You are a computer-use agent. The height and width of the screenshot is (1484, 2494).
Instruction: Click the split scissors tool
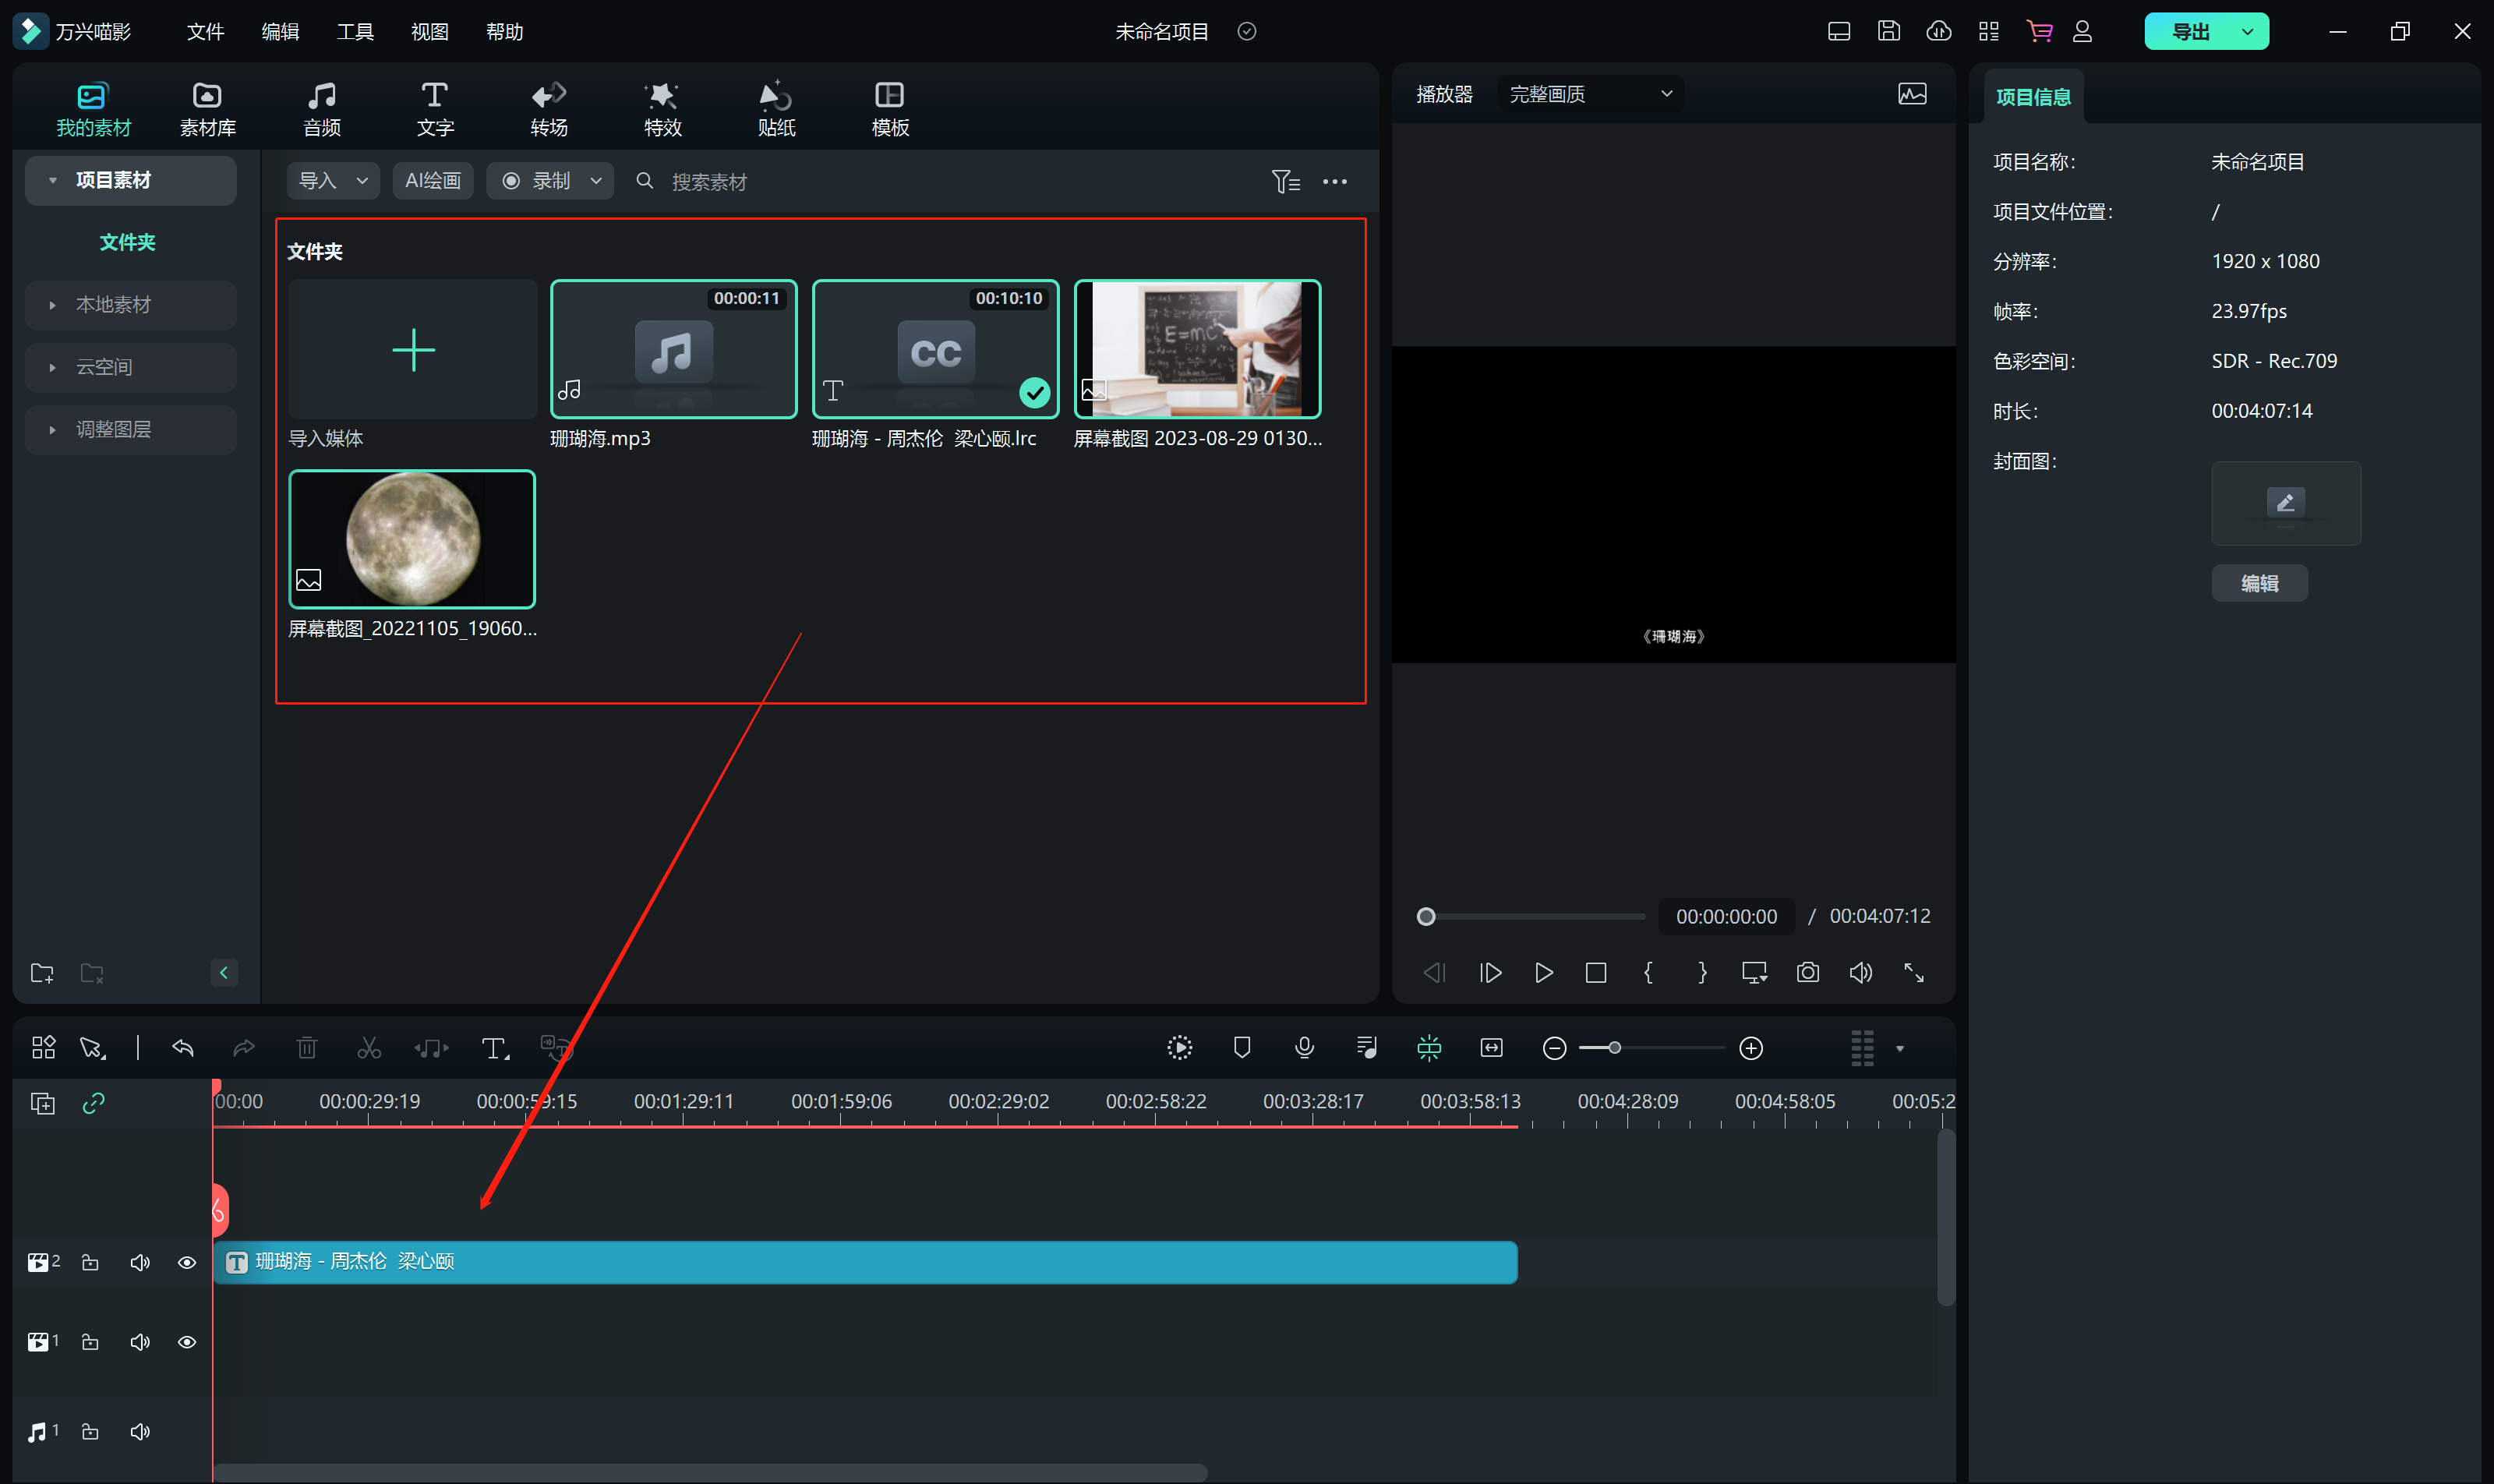pos(369,1047)
